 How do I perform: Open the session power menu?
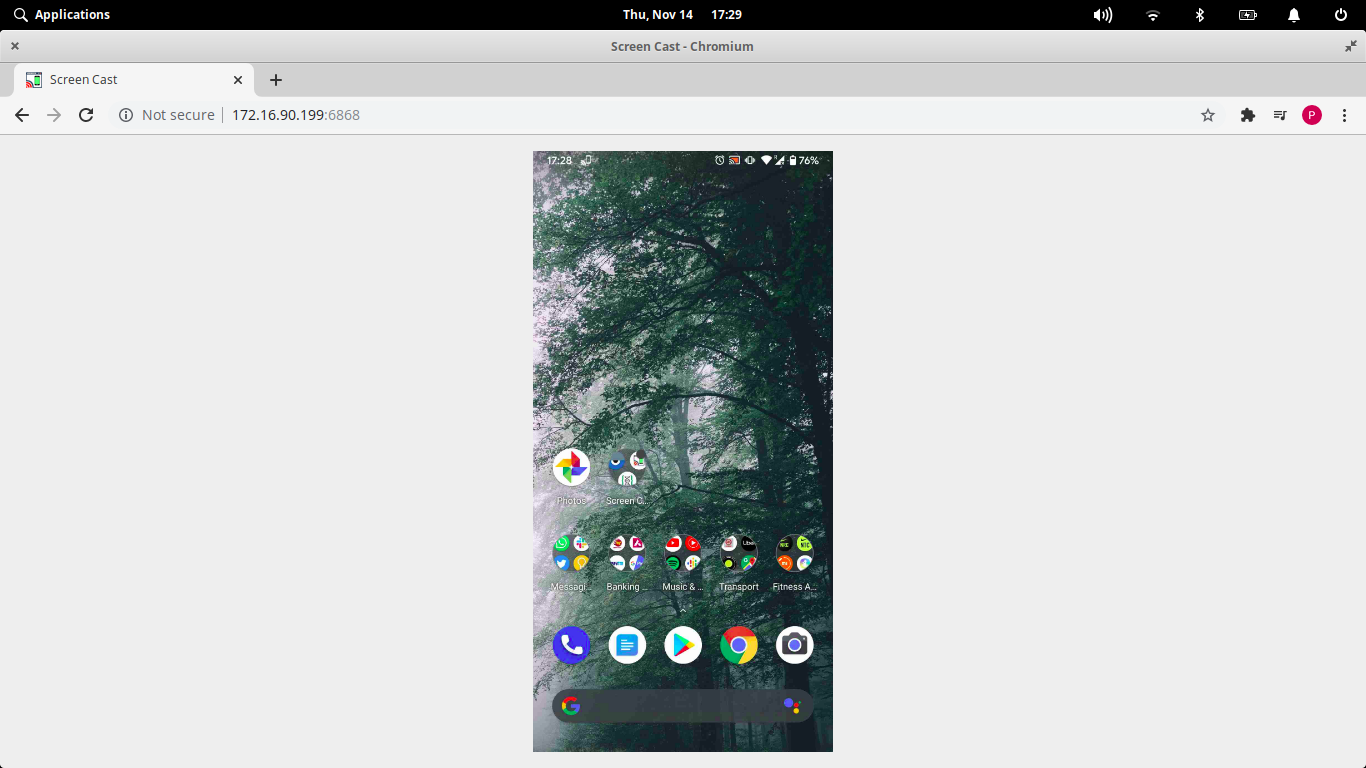[1341, 15]
